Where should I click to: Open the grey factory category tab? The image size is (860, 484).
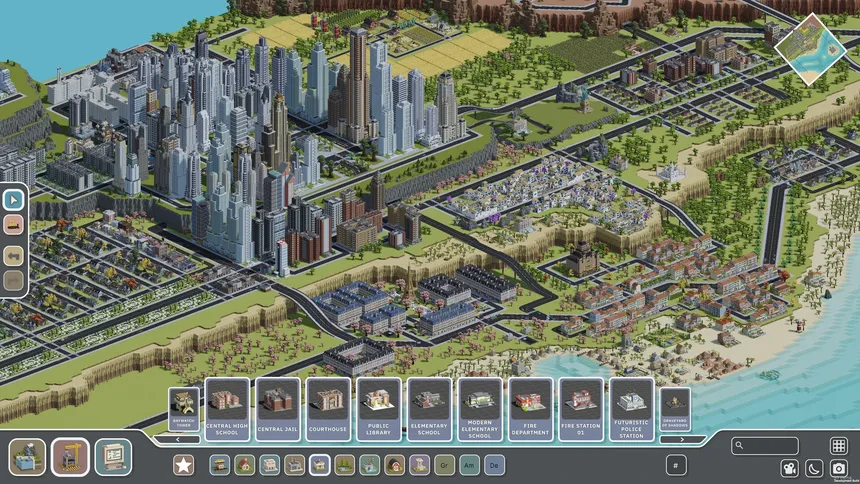pos(295,465)
